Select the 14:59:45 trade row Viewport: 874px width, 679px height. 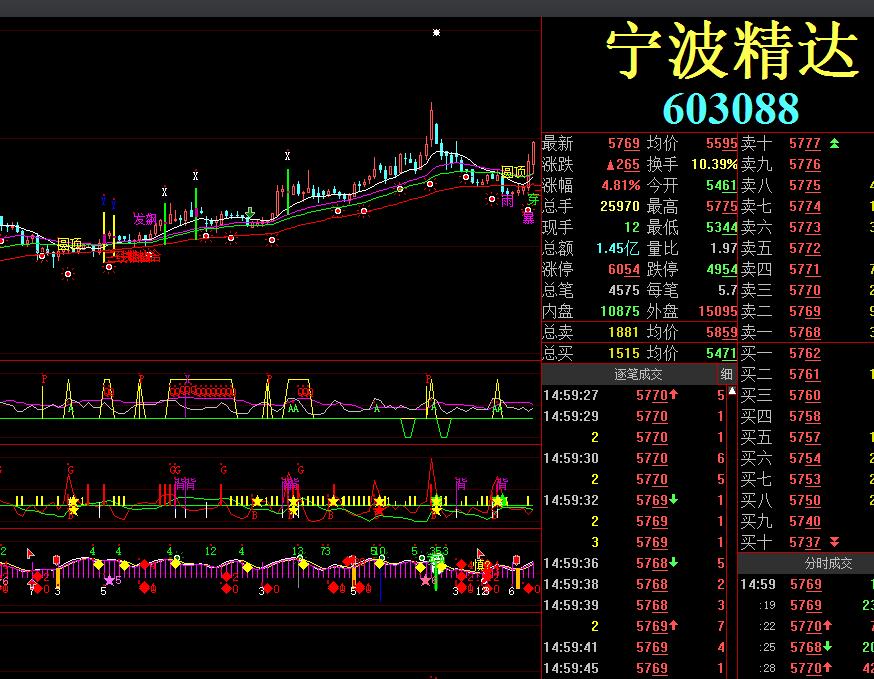(634, 668)
